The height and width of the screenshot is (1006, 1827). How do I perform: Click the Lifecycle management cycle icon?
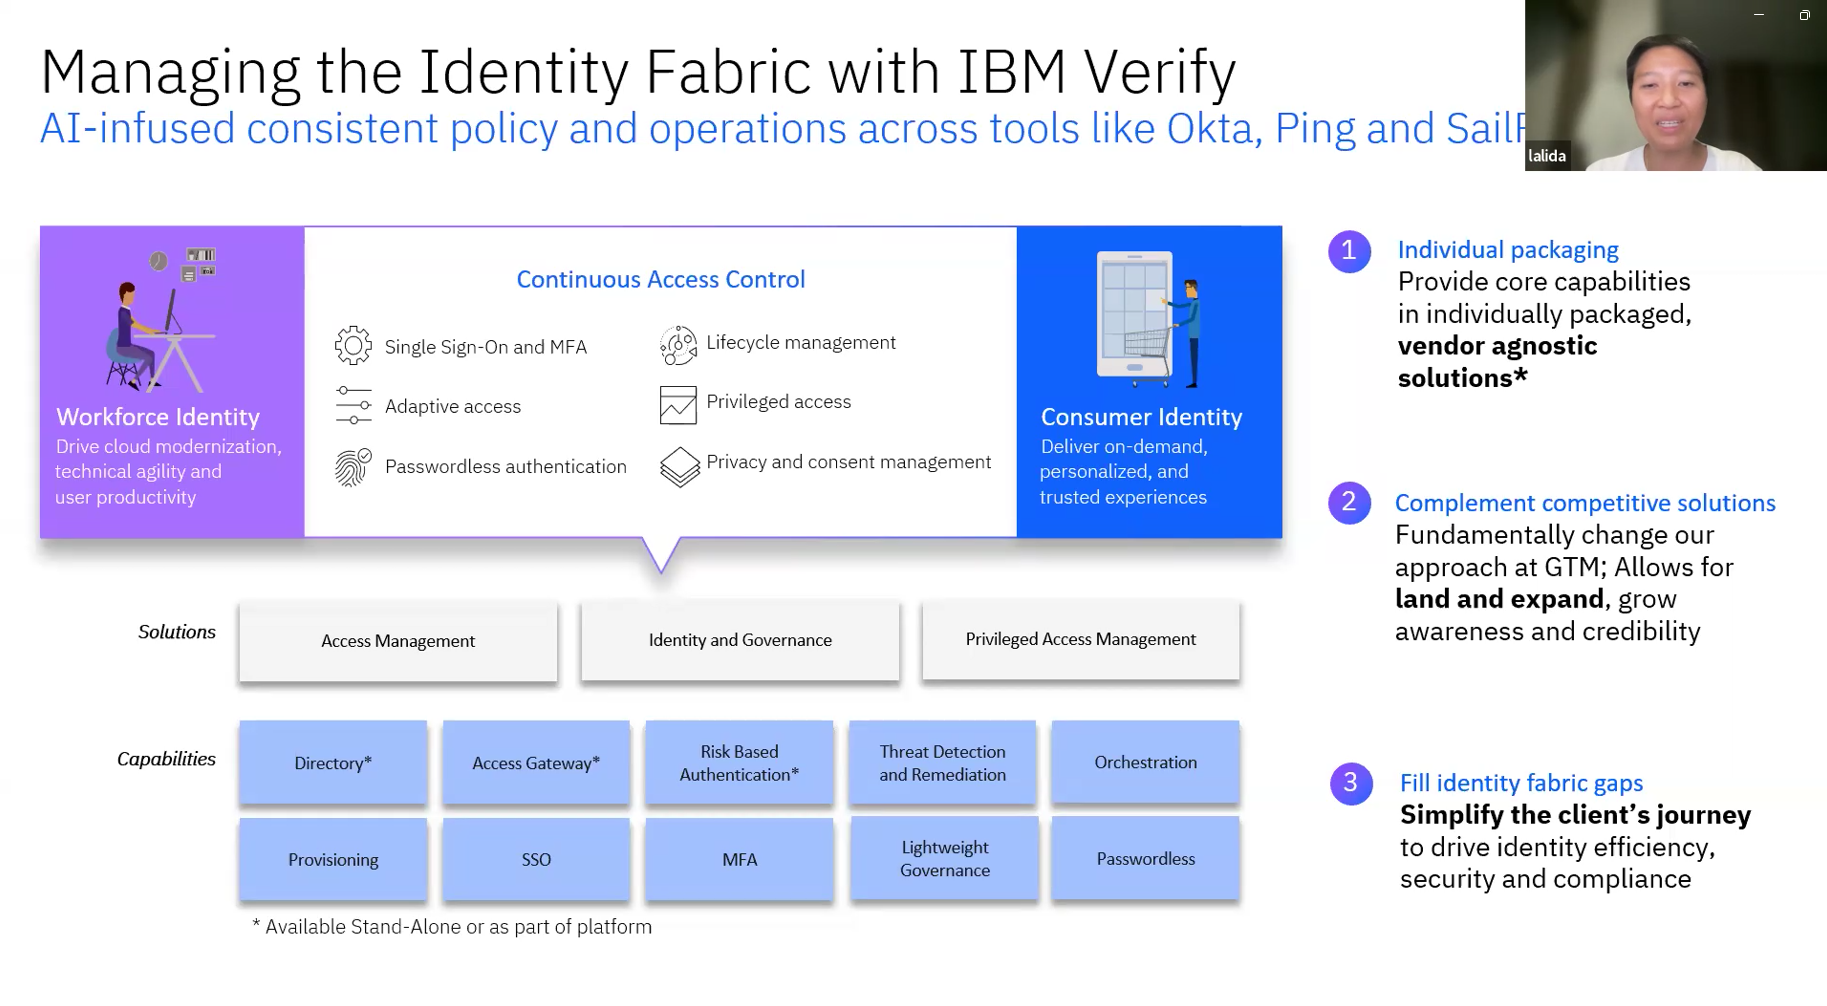pos(678,344)
